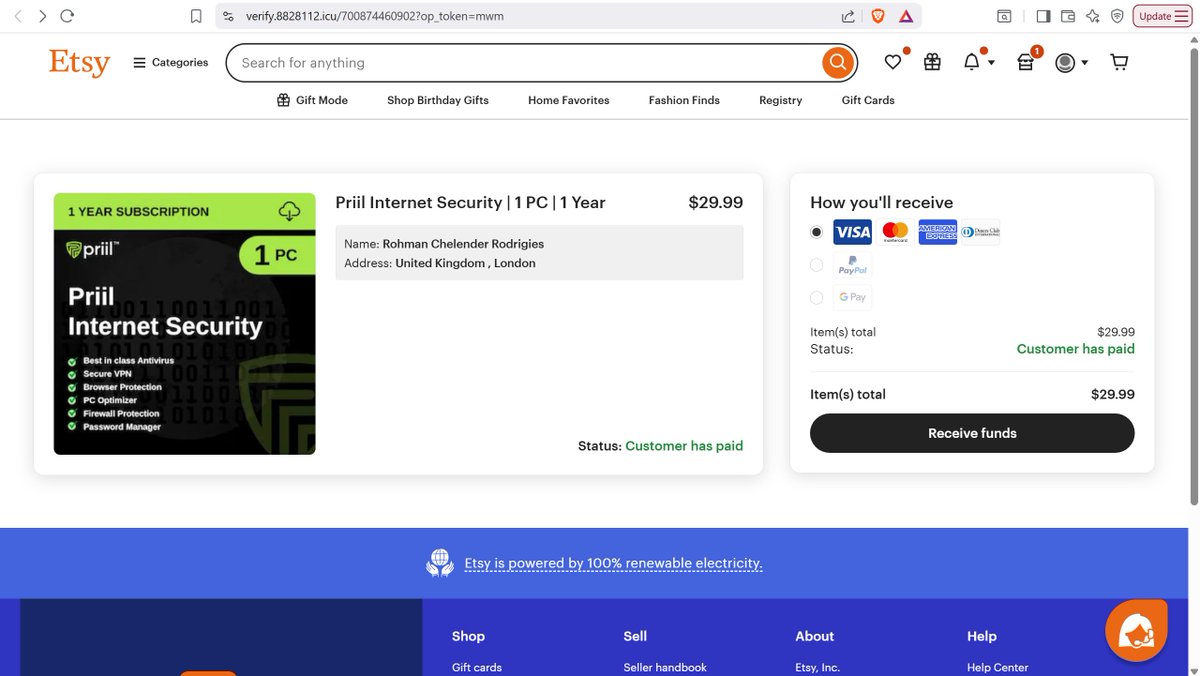
Task: Focus the Search for anything field
Action: coord(525,62)
